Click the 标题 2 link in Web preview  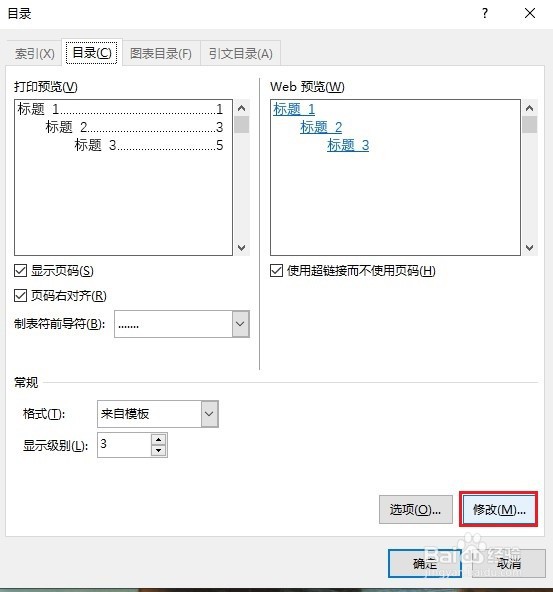(321, 127)
